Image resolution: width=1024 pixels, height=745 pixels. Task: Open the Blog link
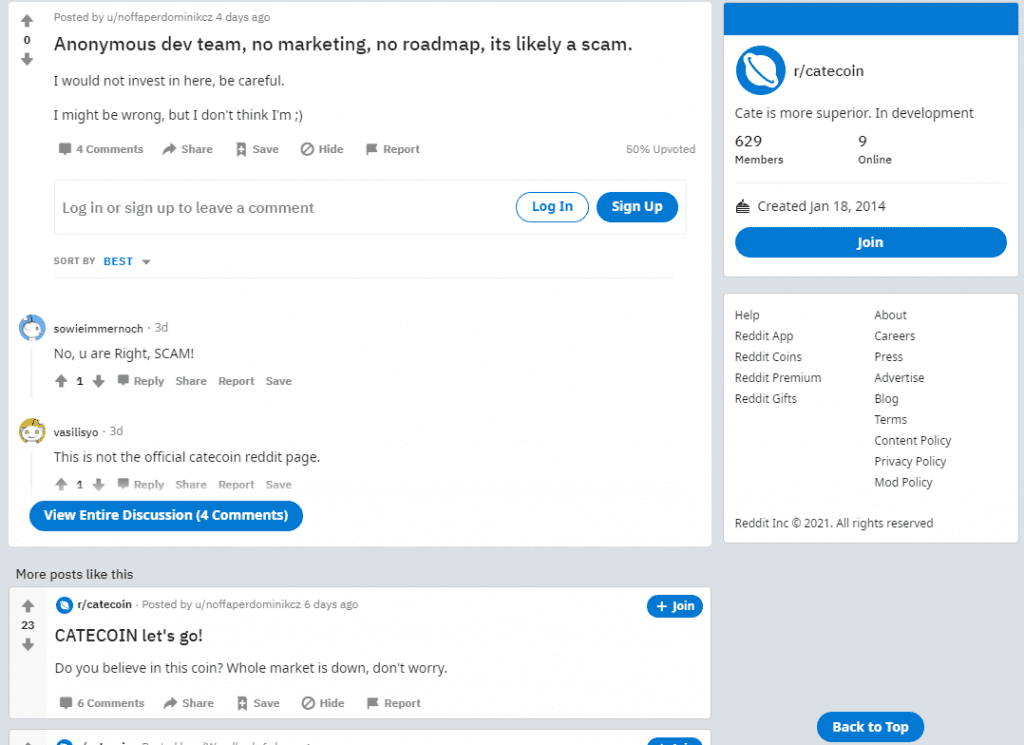coord(886,399)
